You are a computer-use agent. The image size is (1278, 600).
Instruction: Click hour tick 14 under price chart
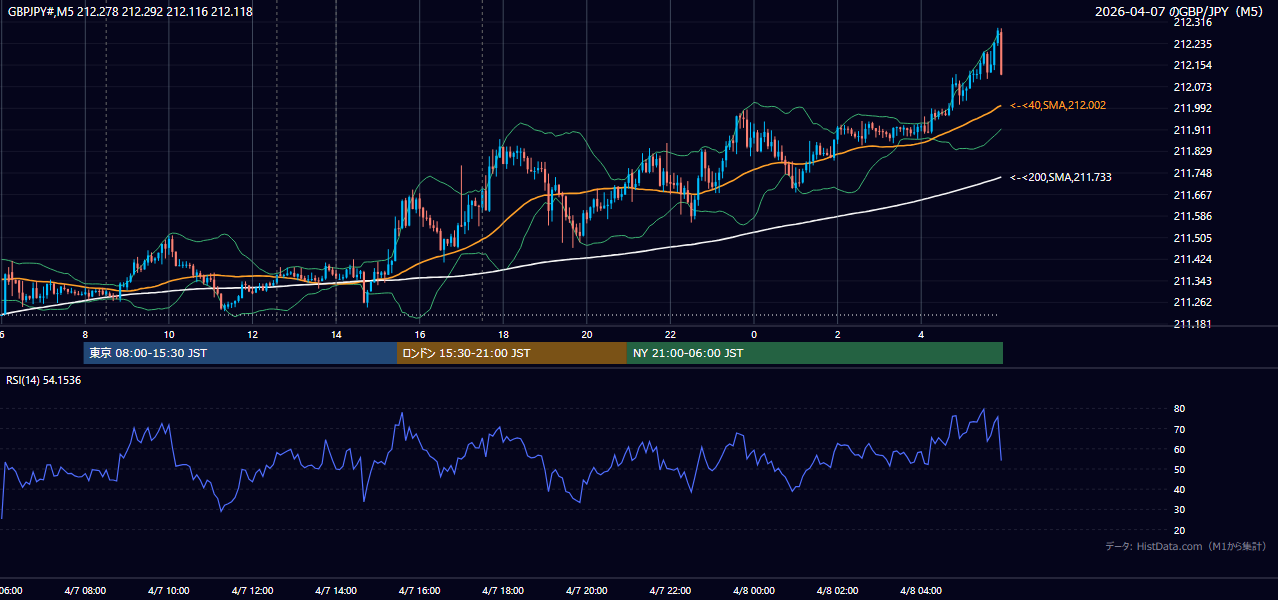[336, 334]
